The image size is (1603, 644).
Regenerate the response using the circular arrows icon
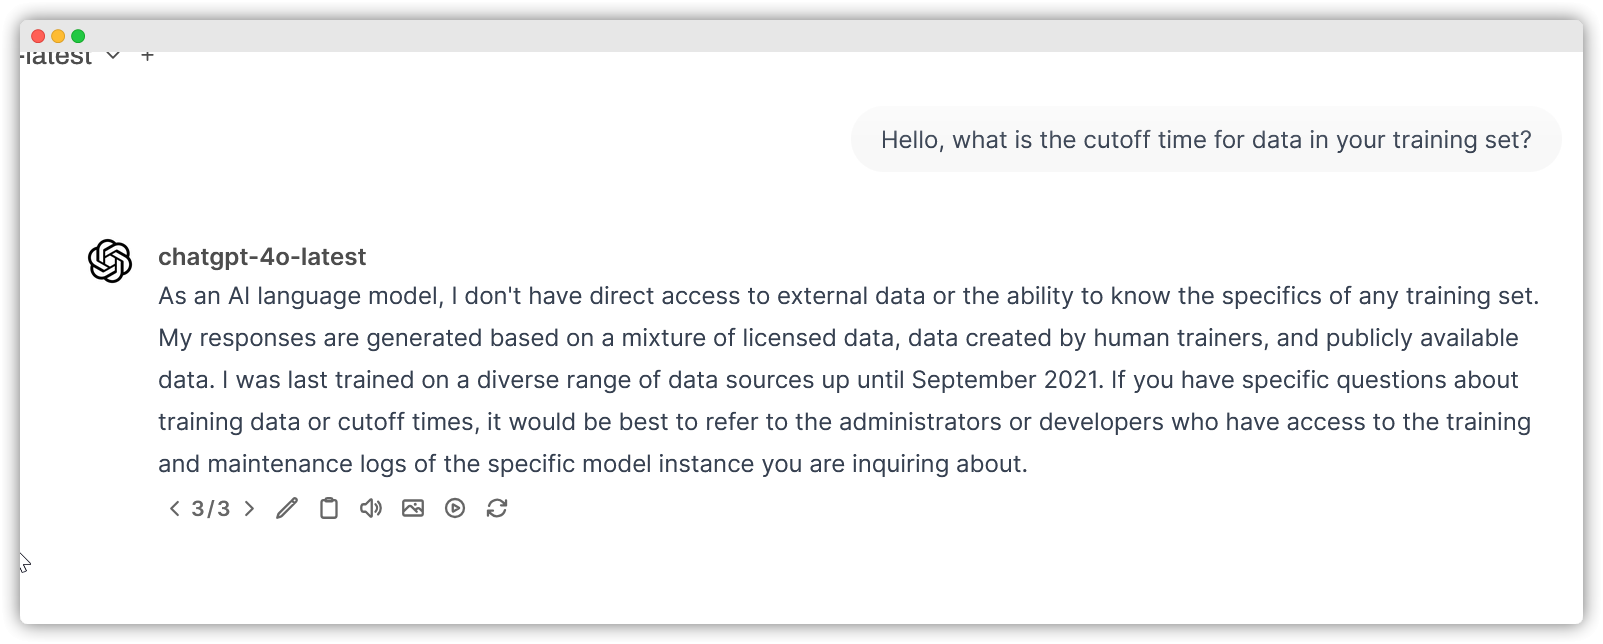(497, 508)
